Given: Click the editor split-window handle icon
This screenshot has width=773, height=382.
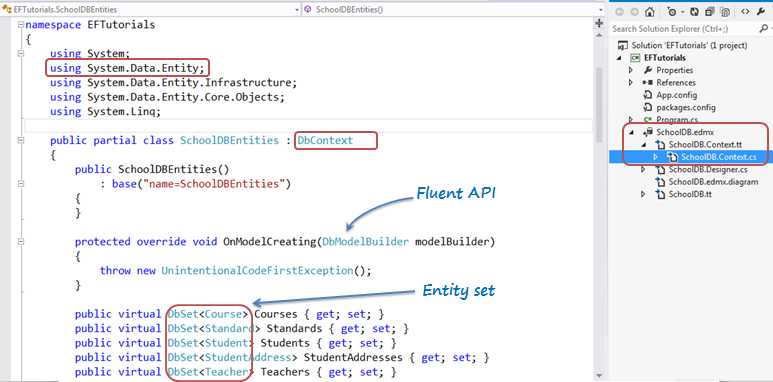Looking at the screenshot, I should tap(599, 23).
